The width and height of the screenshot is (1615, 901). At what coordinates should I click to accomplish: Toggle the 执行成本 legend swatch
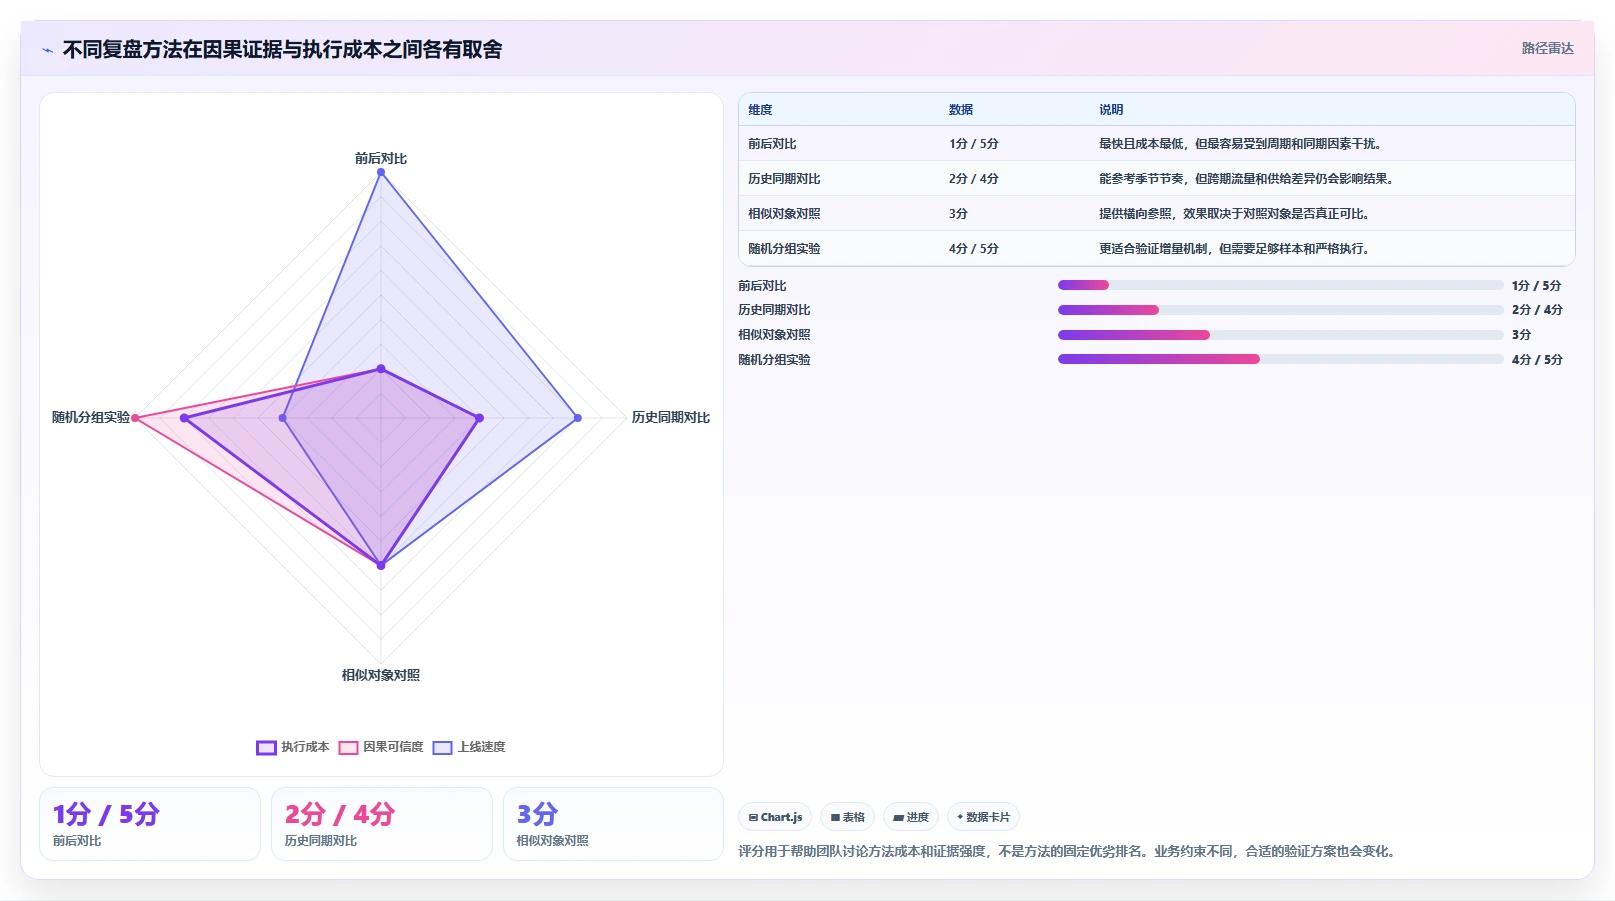(x=266, y=747)
